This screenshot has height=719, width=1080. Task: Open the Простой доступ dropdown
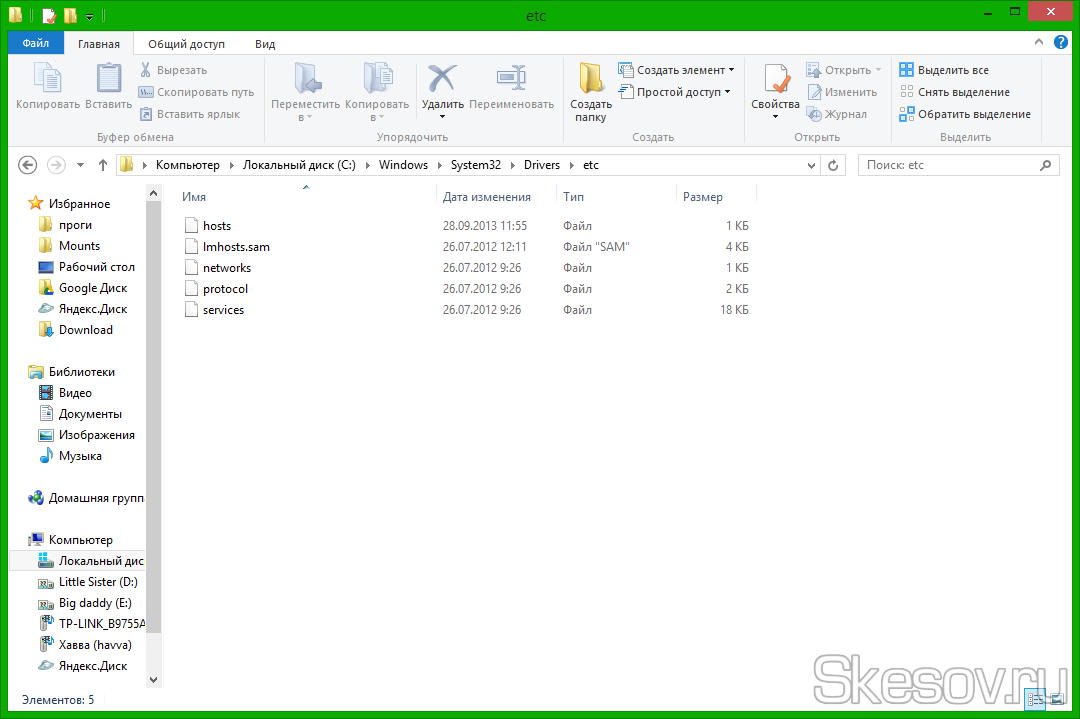point(727,92)
